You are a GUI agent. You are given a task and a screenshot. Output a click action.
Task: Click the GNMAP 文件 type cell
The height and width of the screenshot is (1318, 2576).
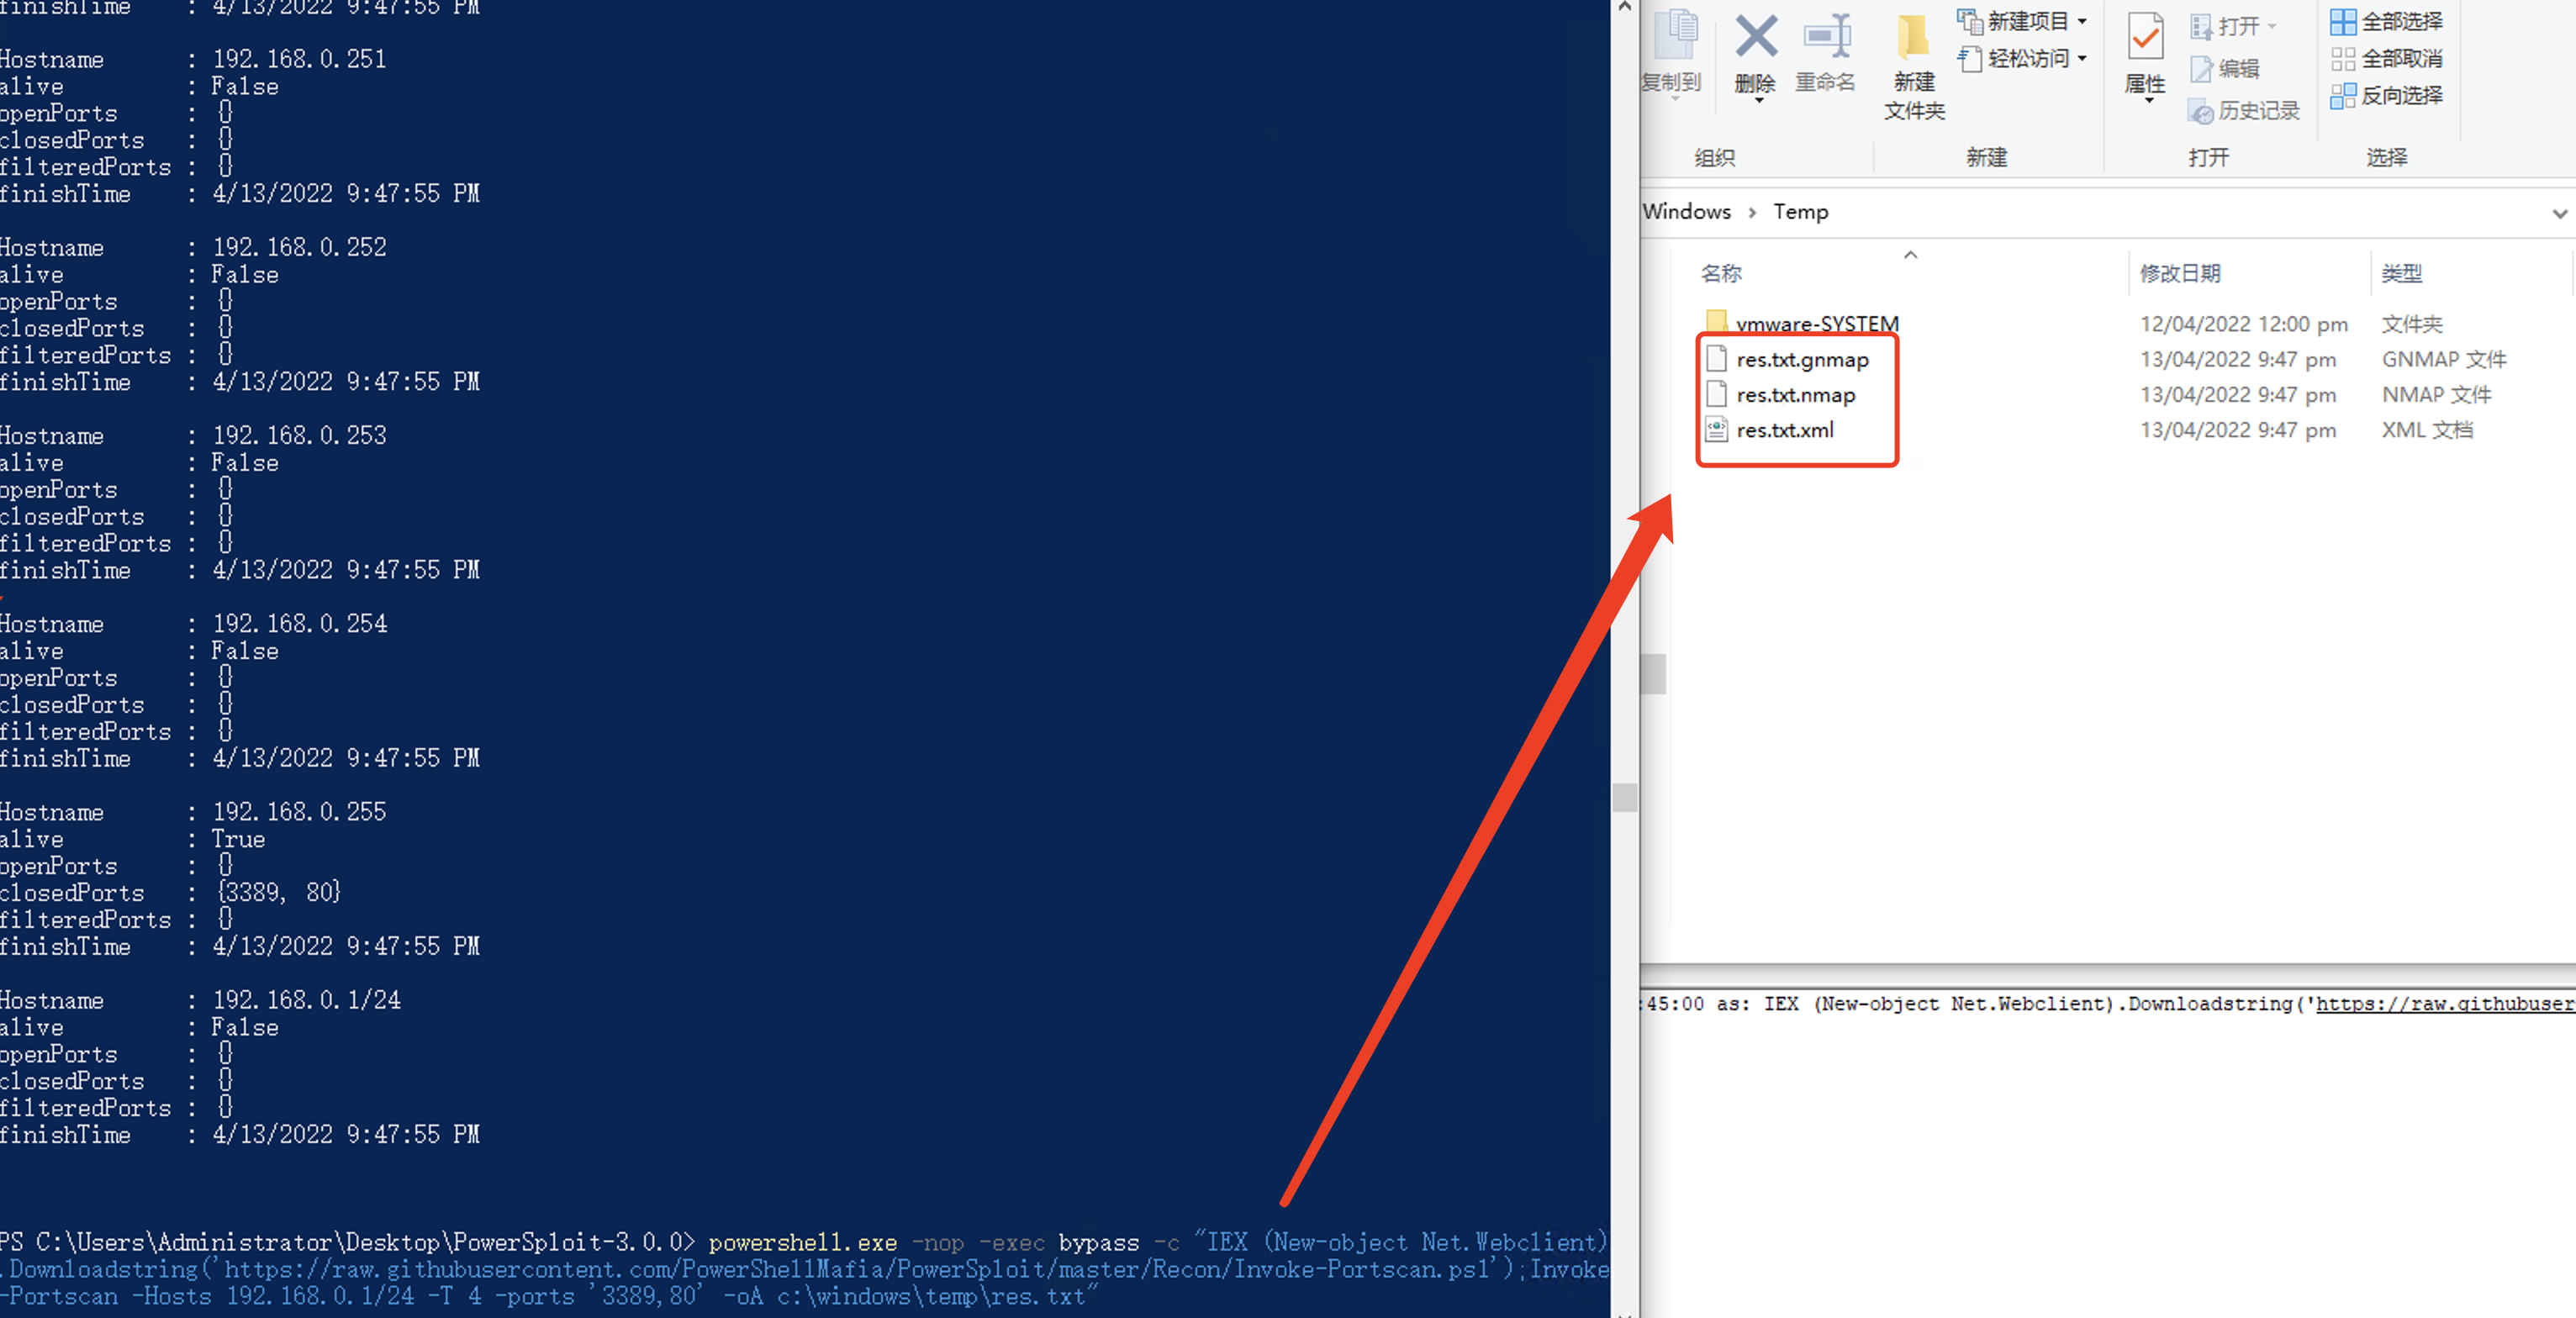[x=2443, y=359]
